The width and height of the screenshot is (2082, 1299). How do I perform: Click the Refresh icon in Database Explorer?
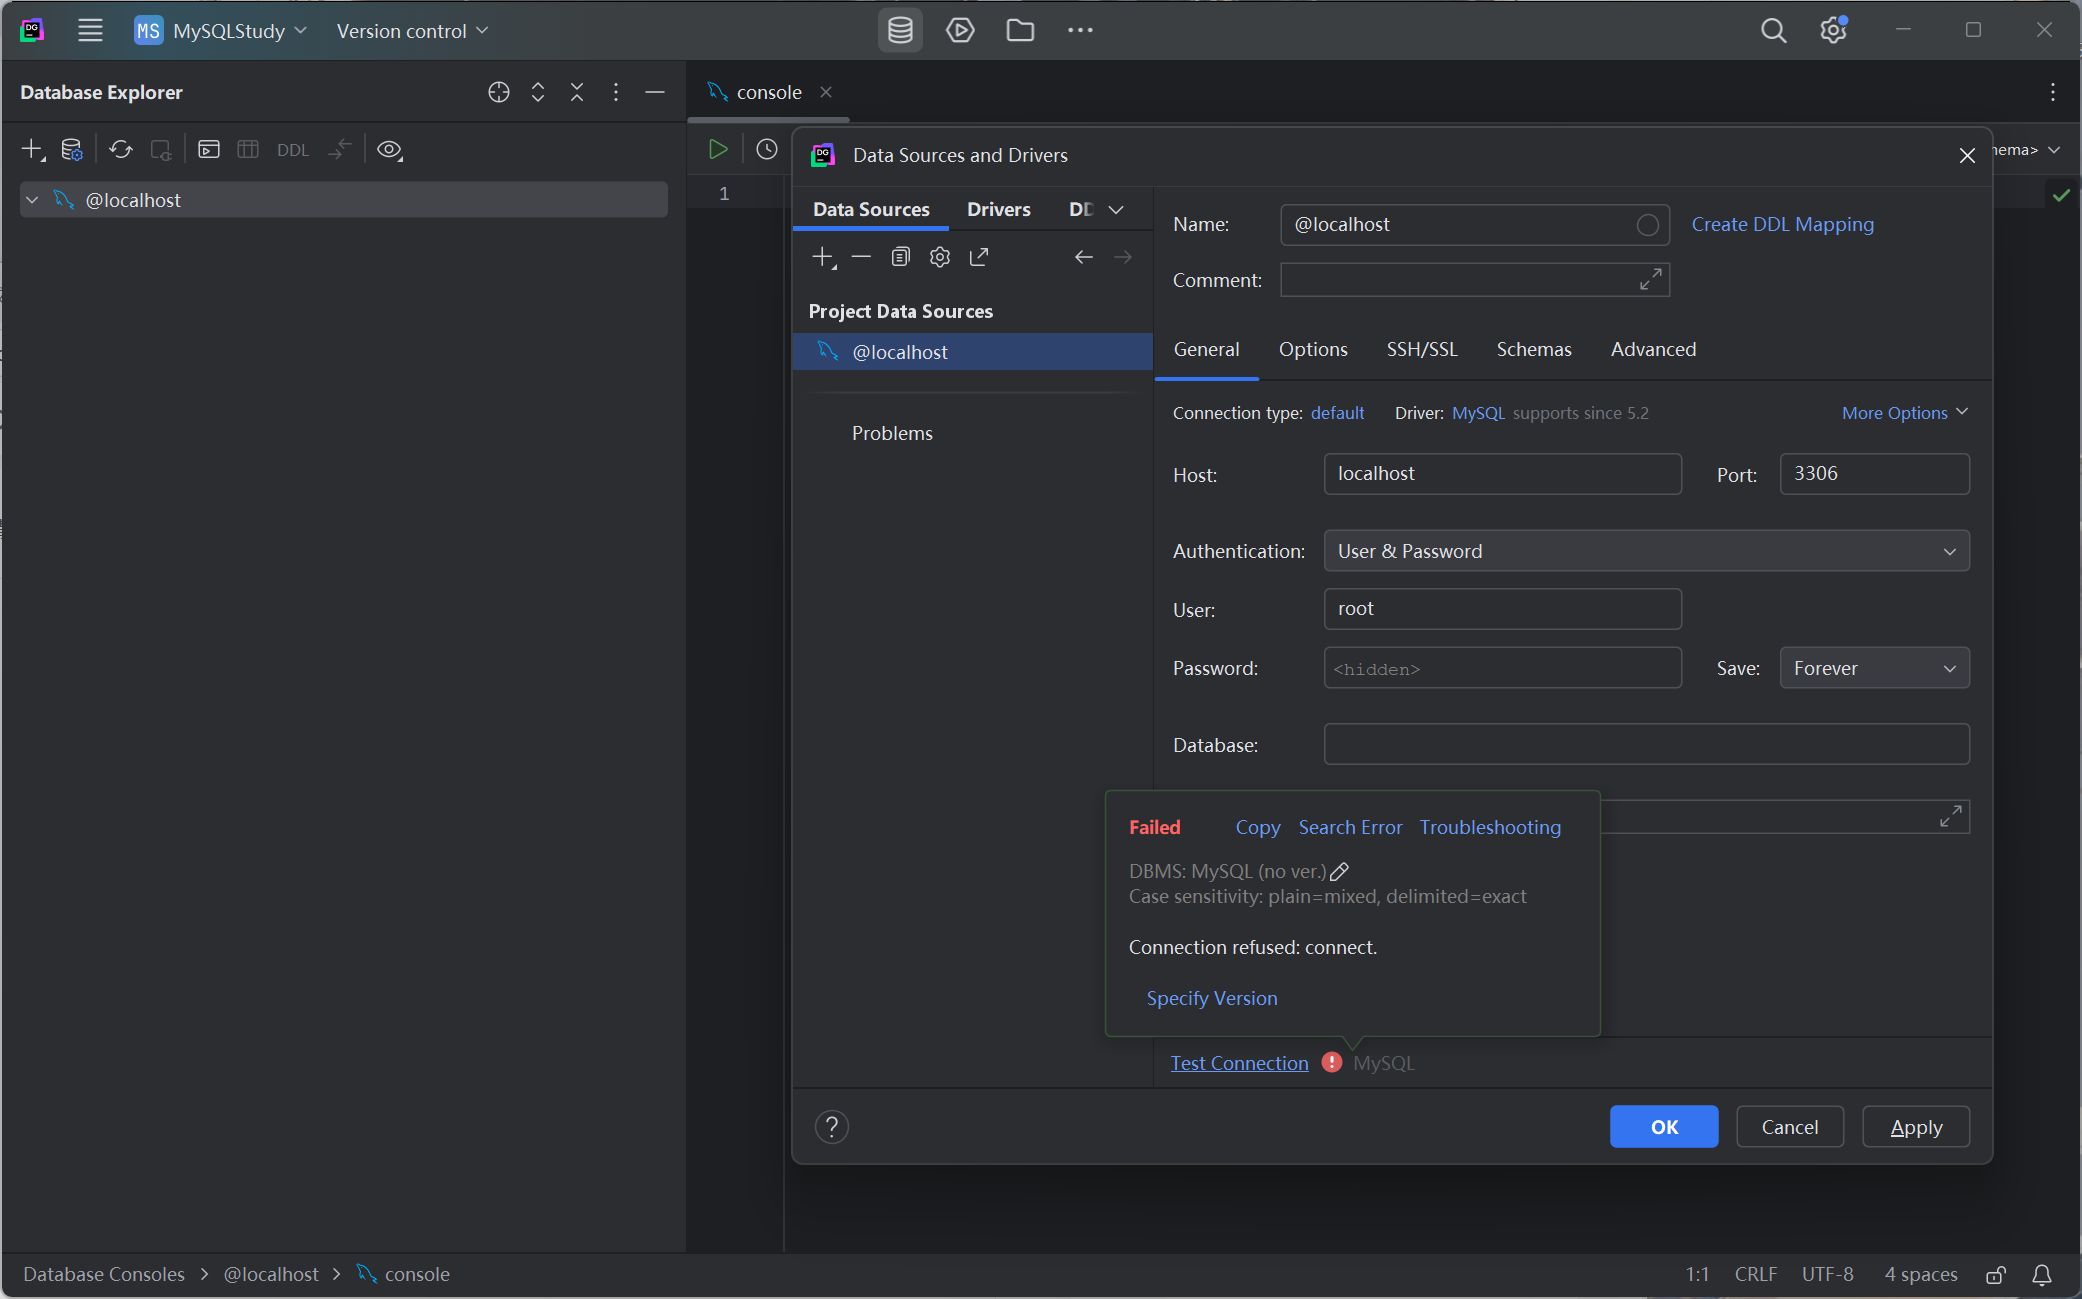point(121,150)
